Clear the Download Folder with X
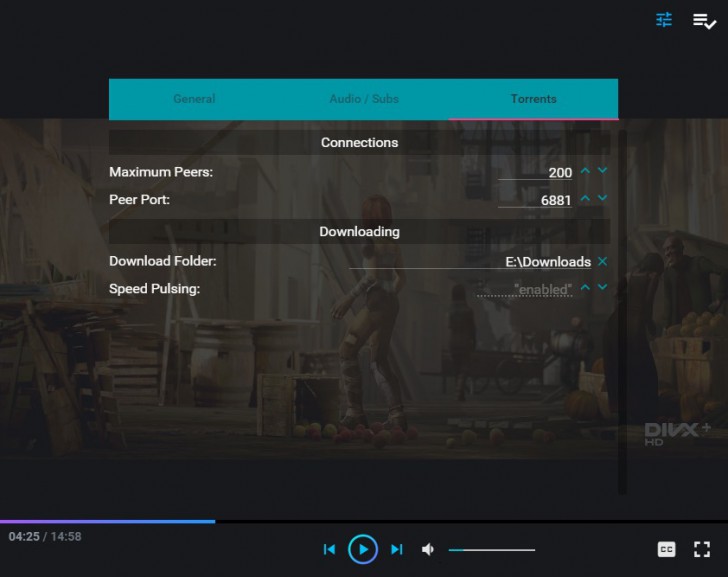This screenshot has width=728, height=577. [603, 261]
